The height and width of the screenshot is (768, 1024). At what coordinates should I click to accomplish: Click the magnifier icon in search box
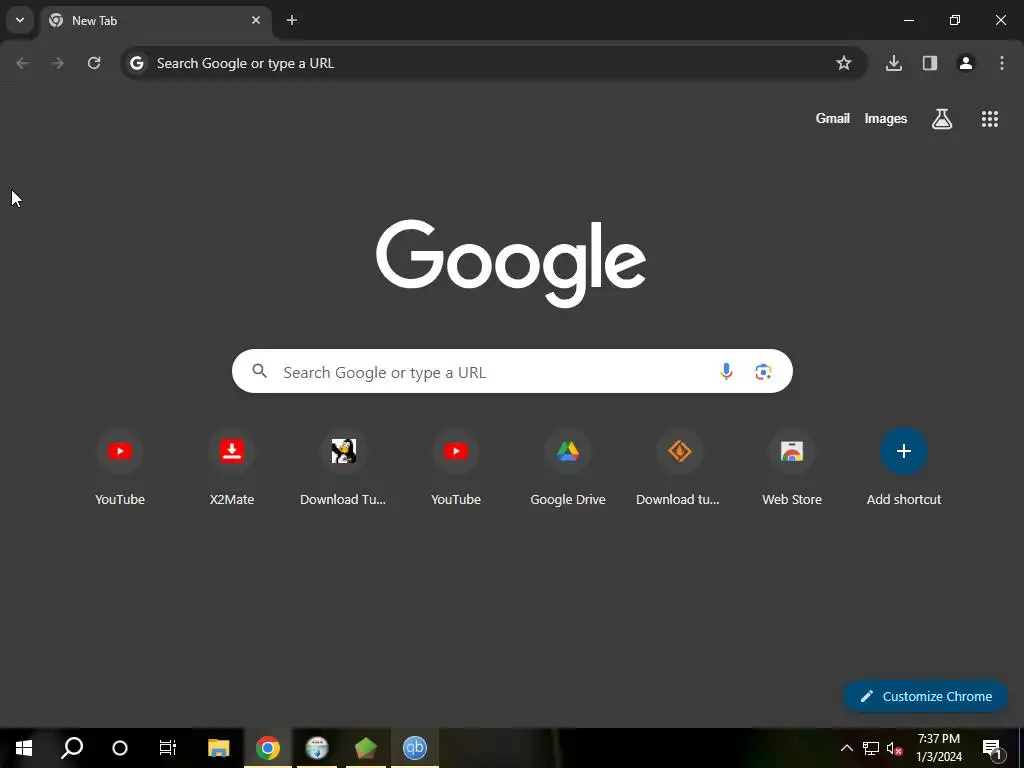pos(259,372)
